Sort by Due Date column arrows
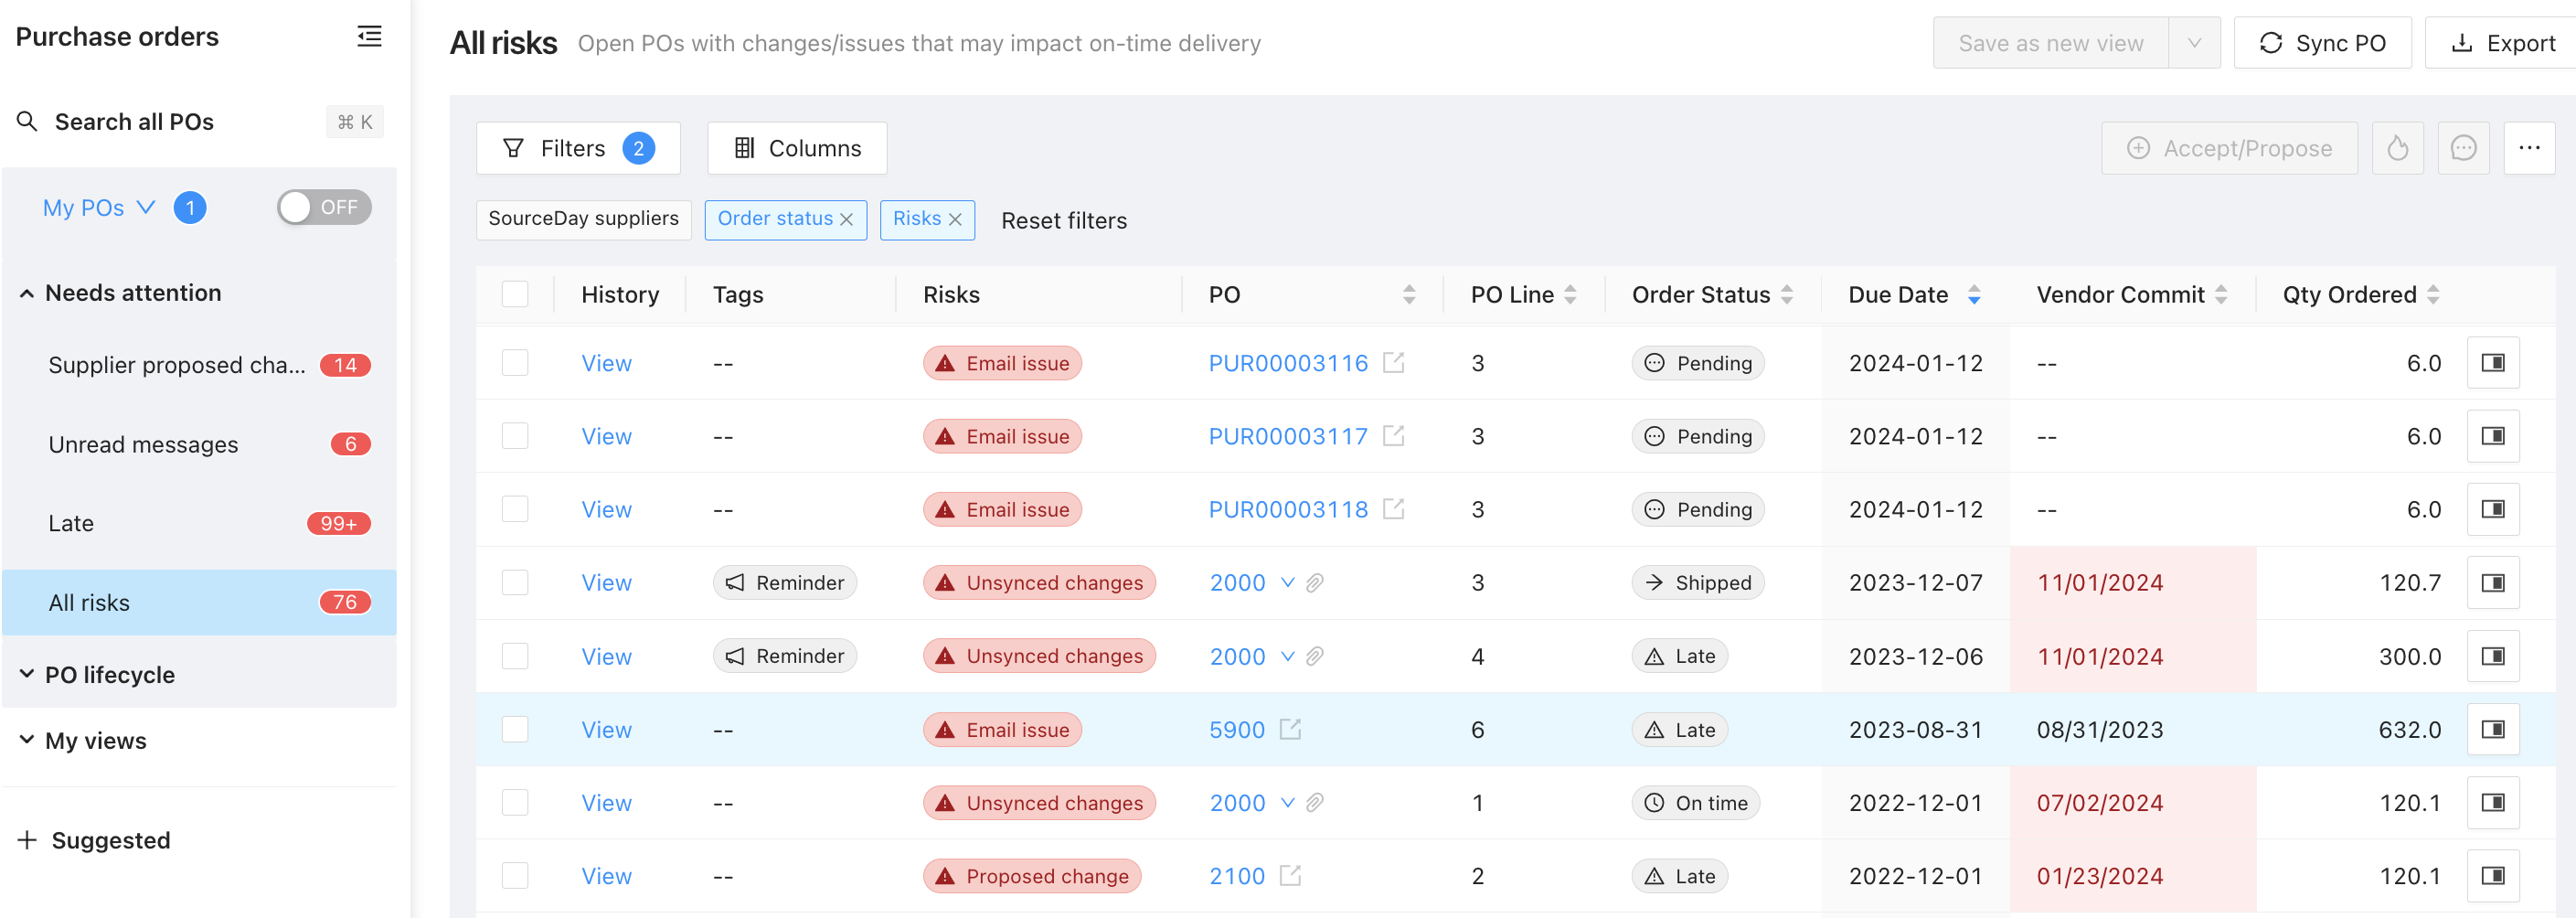The width and height of the screenshot is (2576, 918). coord(1974,295)
